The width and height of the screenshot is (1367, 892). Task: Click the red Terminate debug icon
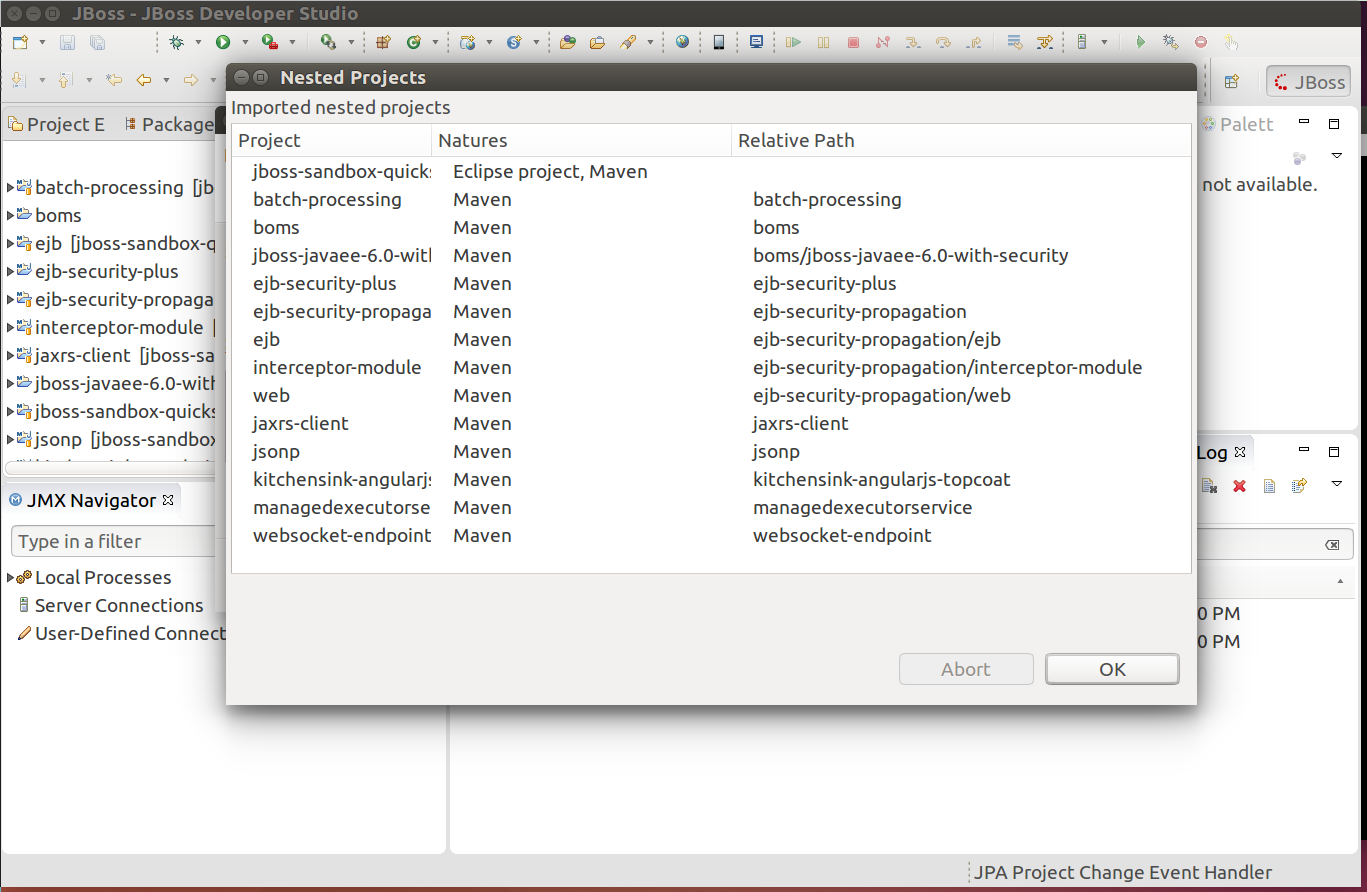click(x=853, y=42)
